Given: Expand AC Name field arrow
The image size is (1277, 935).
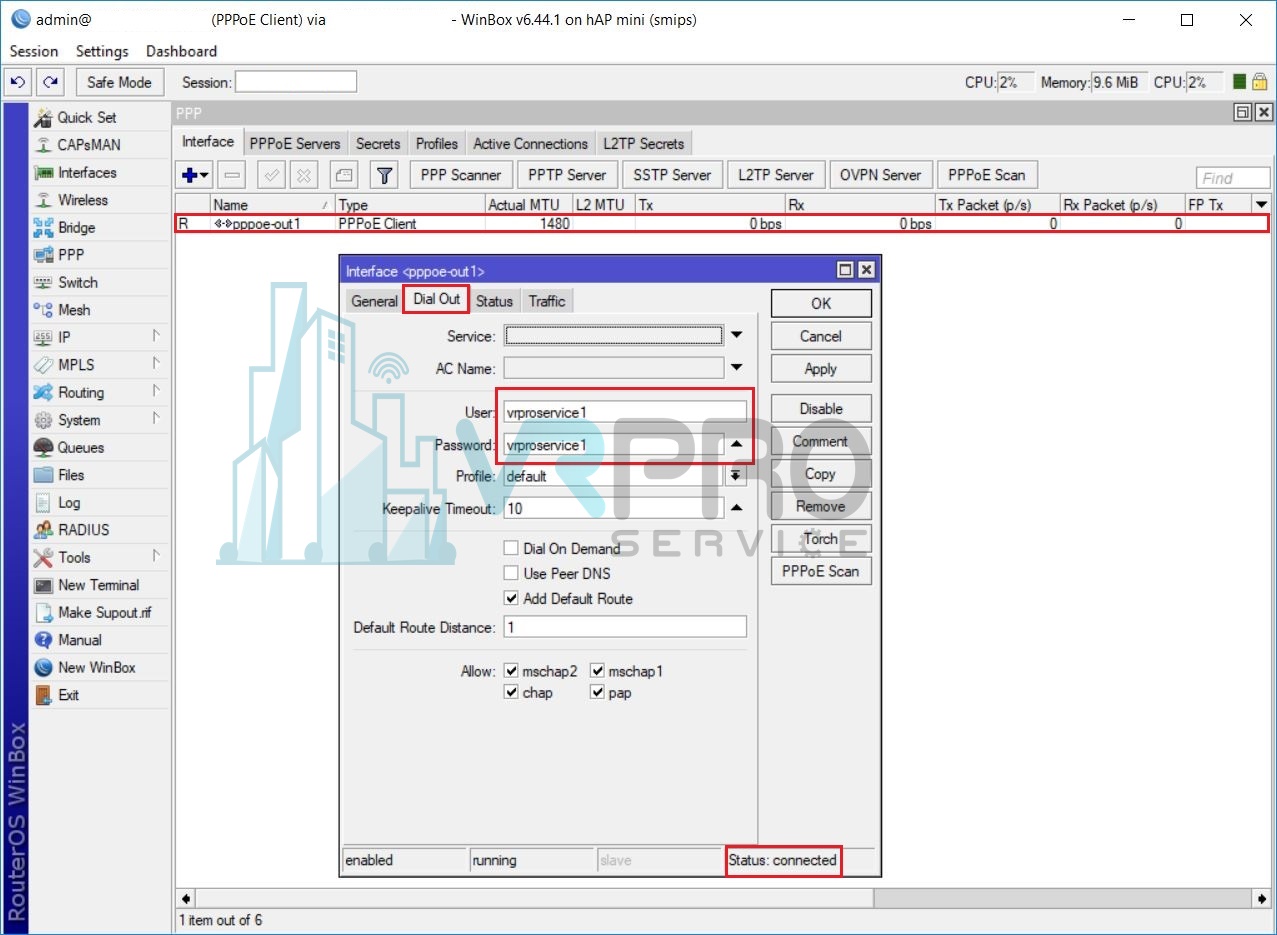Looking at the screenshot, I should pos(737,368).
